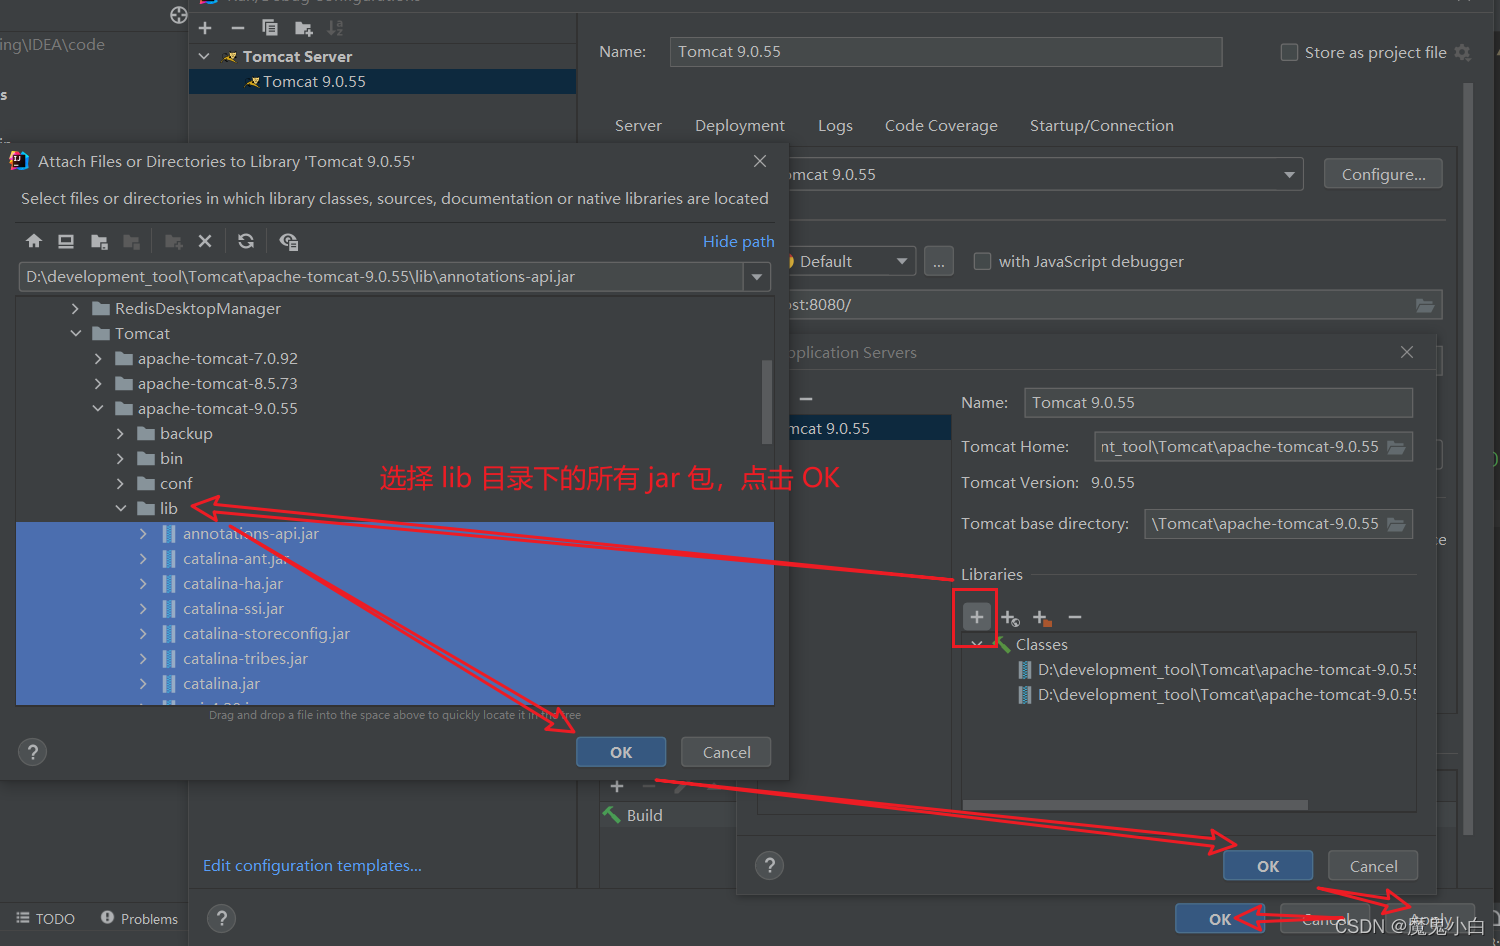
Task: Click the module directory icon
Action: (131, 241)
